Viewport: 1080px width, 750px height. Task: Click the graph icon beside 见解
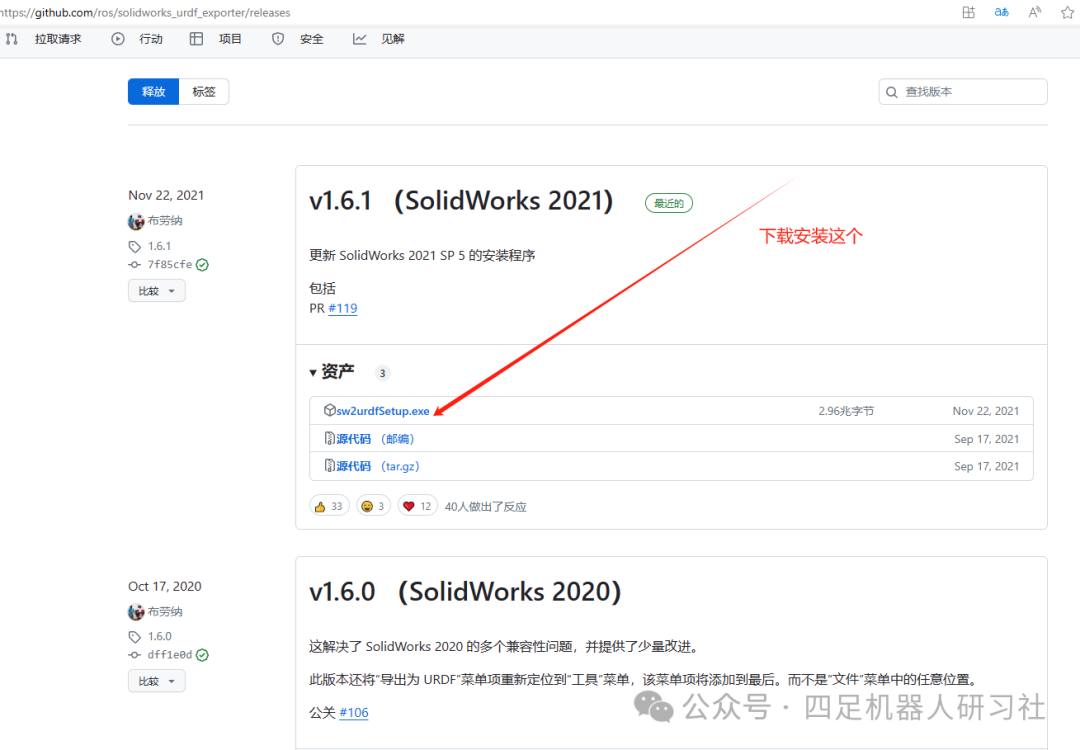pos(360,39)
